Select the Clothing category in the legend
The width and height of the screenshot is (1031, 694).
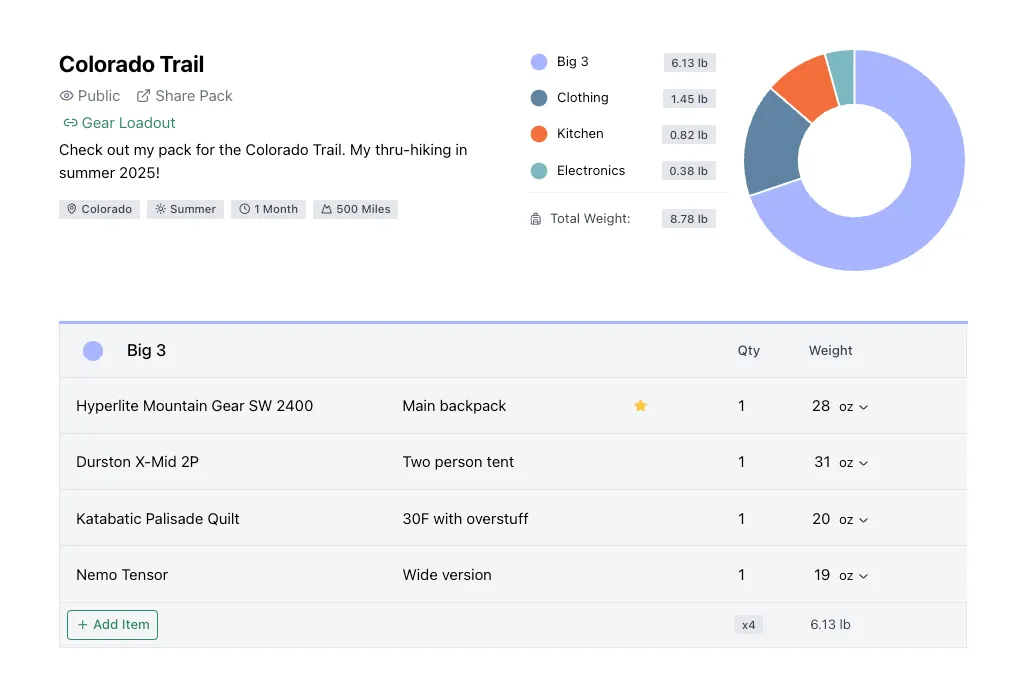tap(582, 98)
